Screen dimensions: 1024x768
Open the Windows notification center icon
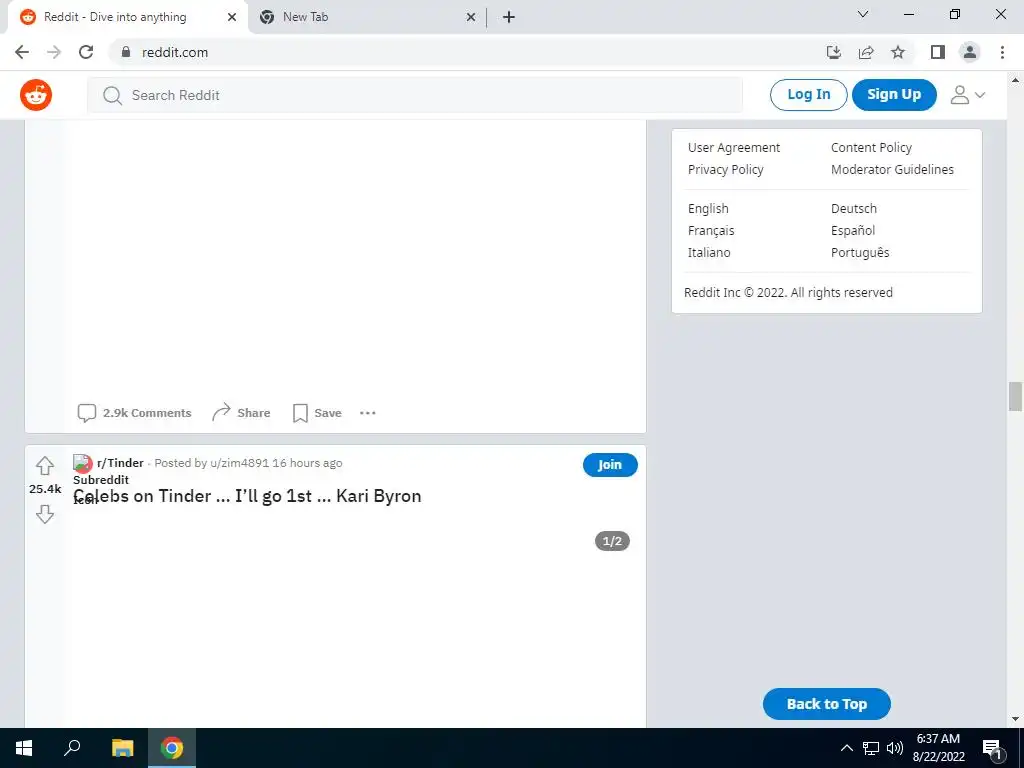point(992,748)
